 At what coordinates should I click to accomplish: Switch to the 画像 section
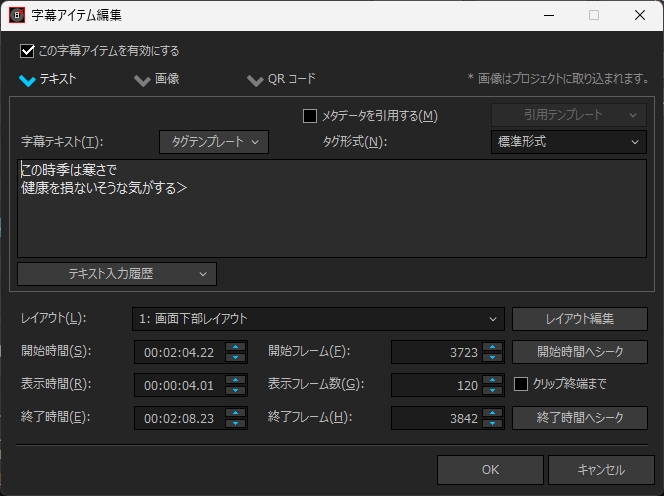tap(157, 79)
